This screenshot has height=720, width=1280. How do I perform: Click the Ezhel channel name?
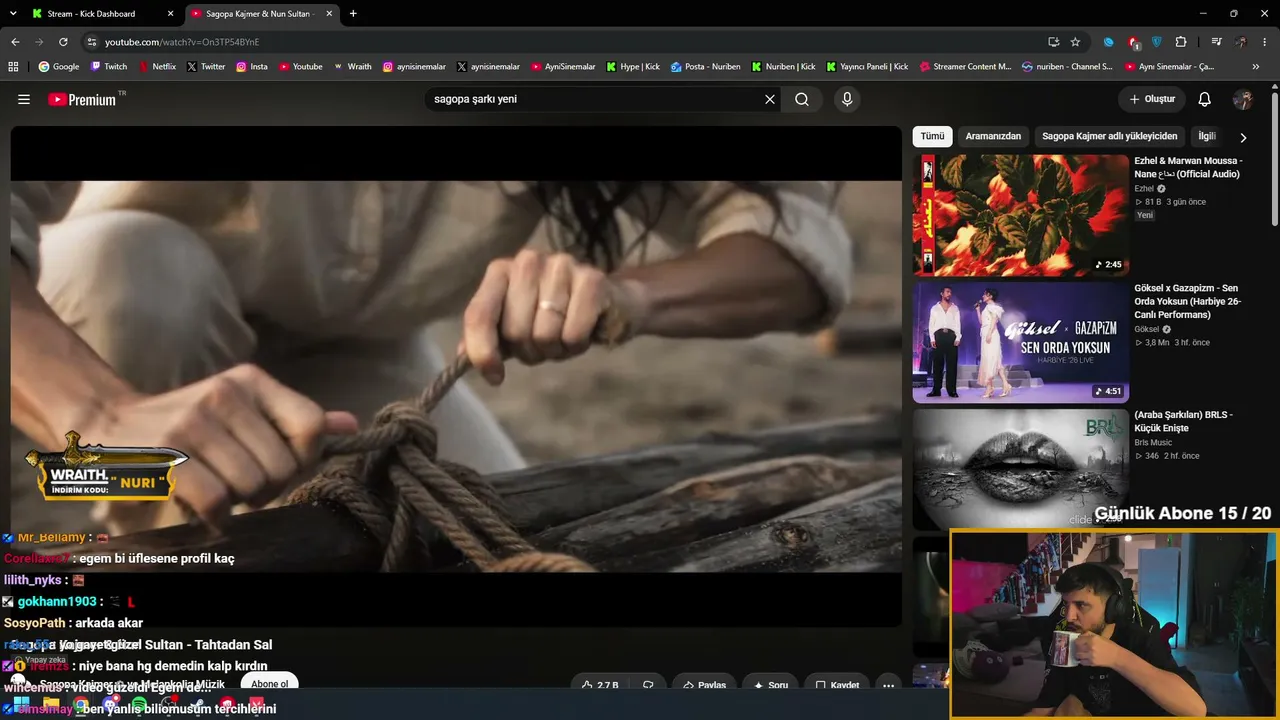pyautogui.click(x=1144, y=188)
